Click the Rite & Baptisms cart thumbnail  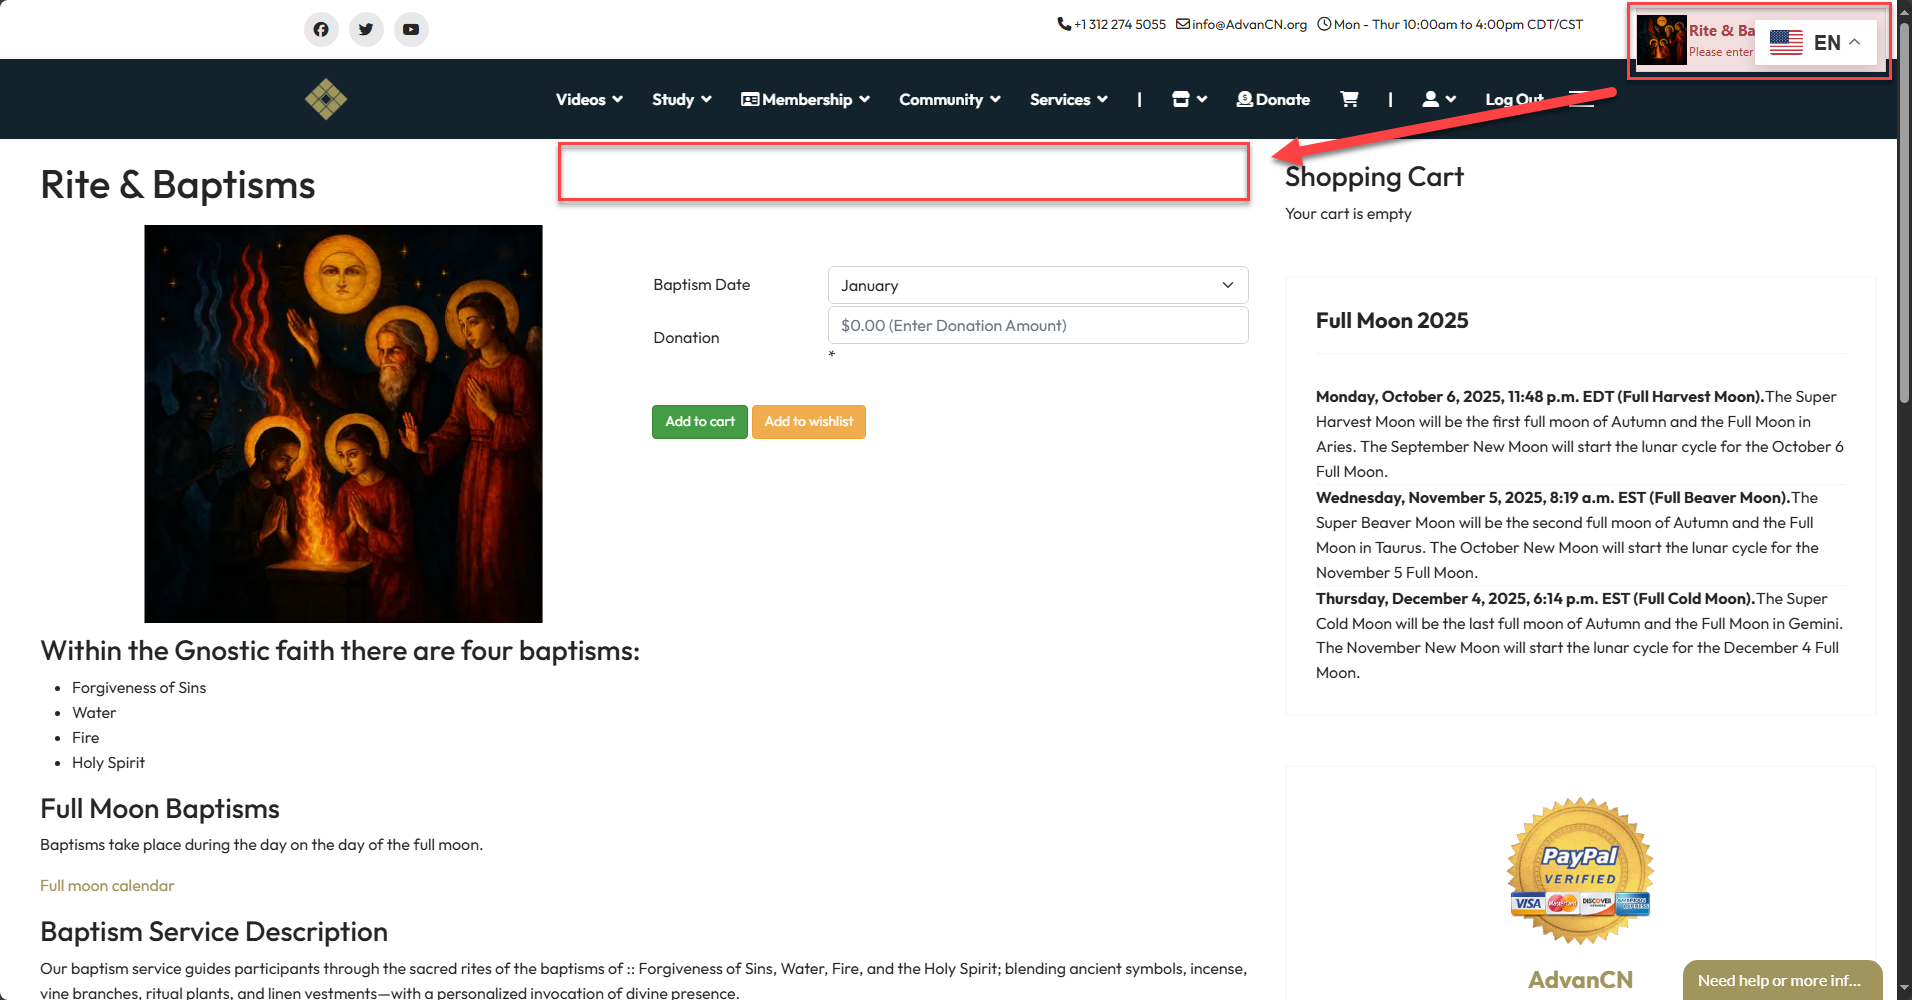tap(1662, 40)
